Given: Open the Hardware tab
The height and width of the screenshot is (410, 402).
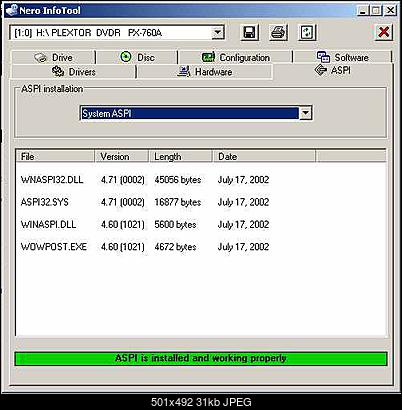Looking at the screenshot, I should click(205, 72).
